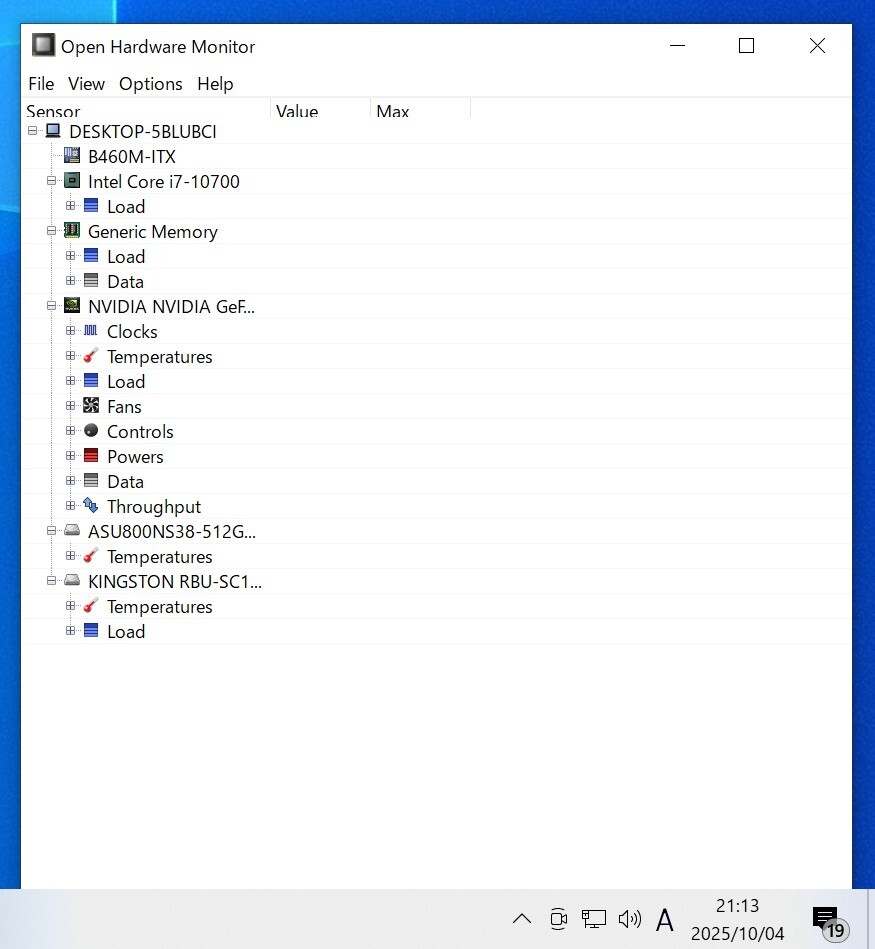Expand the GPU Fans node

click(71, 406)
